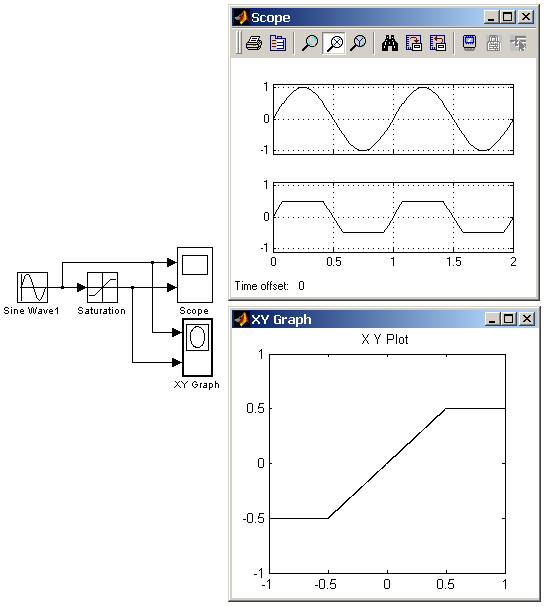Screen dimensions: 546x606
Task: Click the Print icon in Scope toolbar
Action: pos(254,43)
